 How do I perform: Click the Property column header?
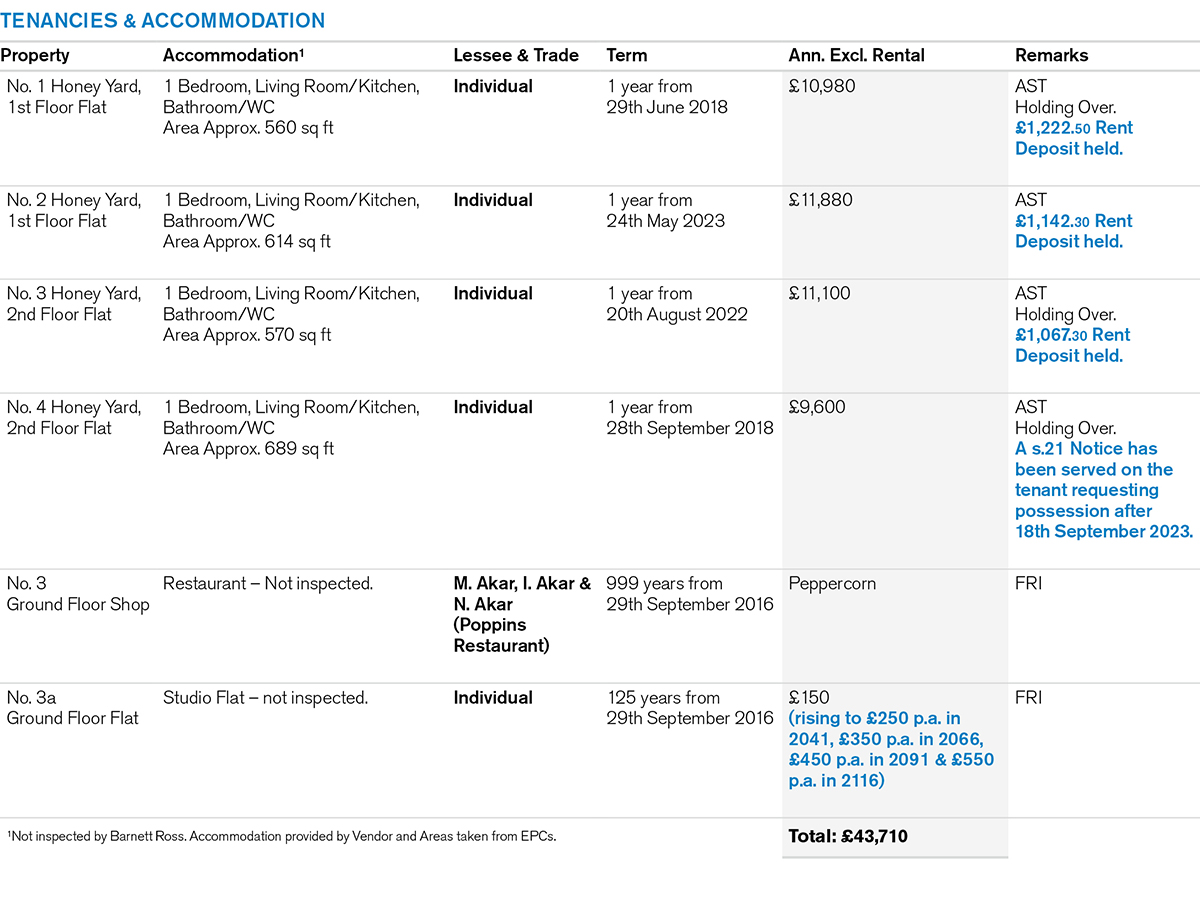click(35, 56)
